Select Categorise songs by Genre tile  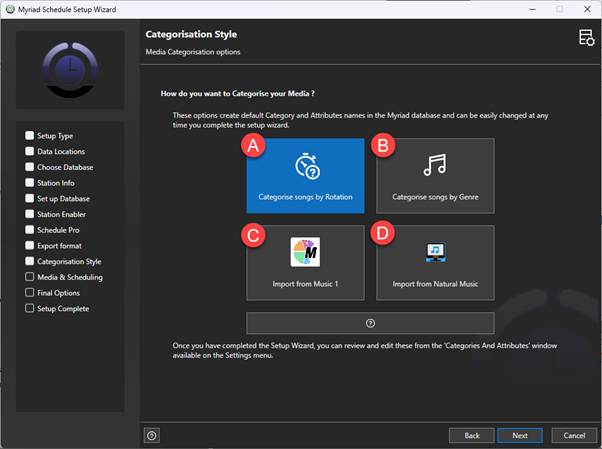[x=435, y=176]
